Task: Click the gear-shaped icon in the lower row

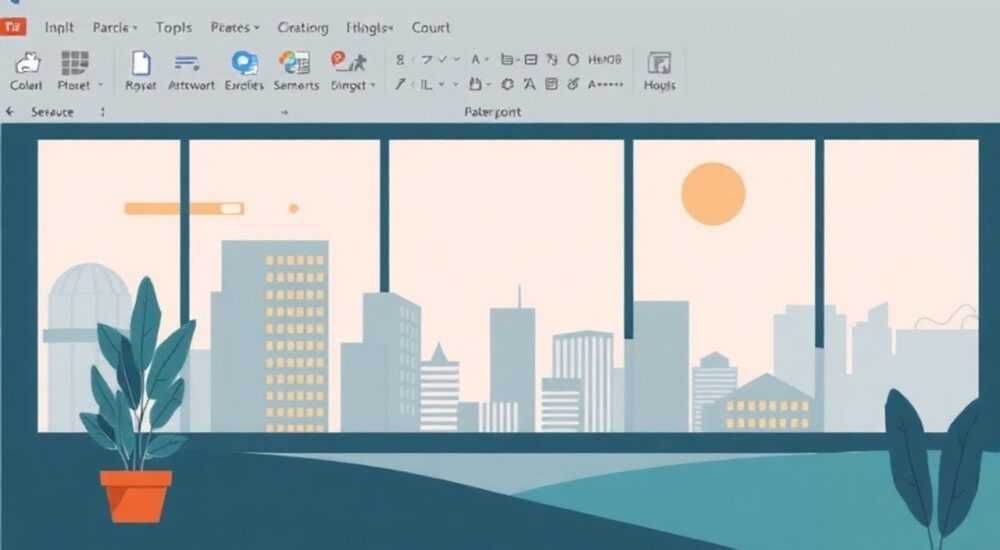Action: coord(508,84)
